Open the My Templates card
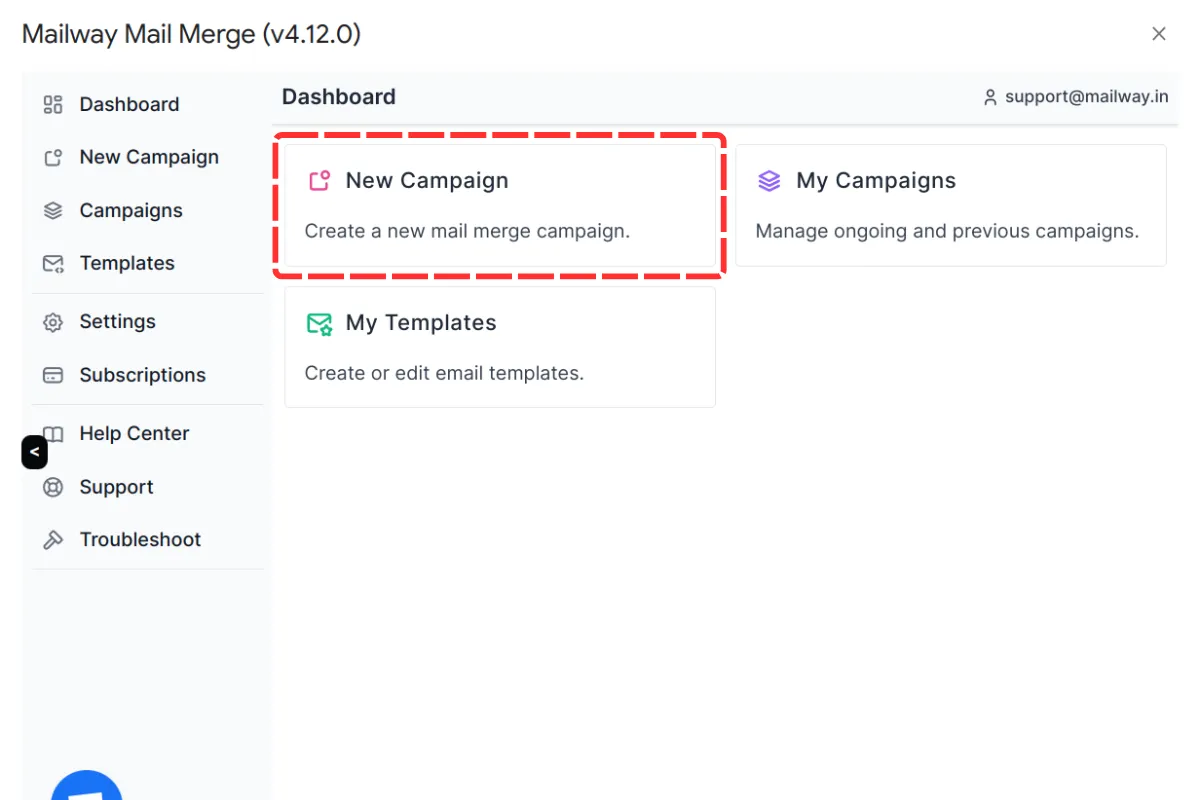 coord(499,346)
